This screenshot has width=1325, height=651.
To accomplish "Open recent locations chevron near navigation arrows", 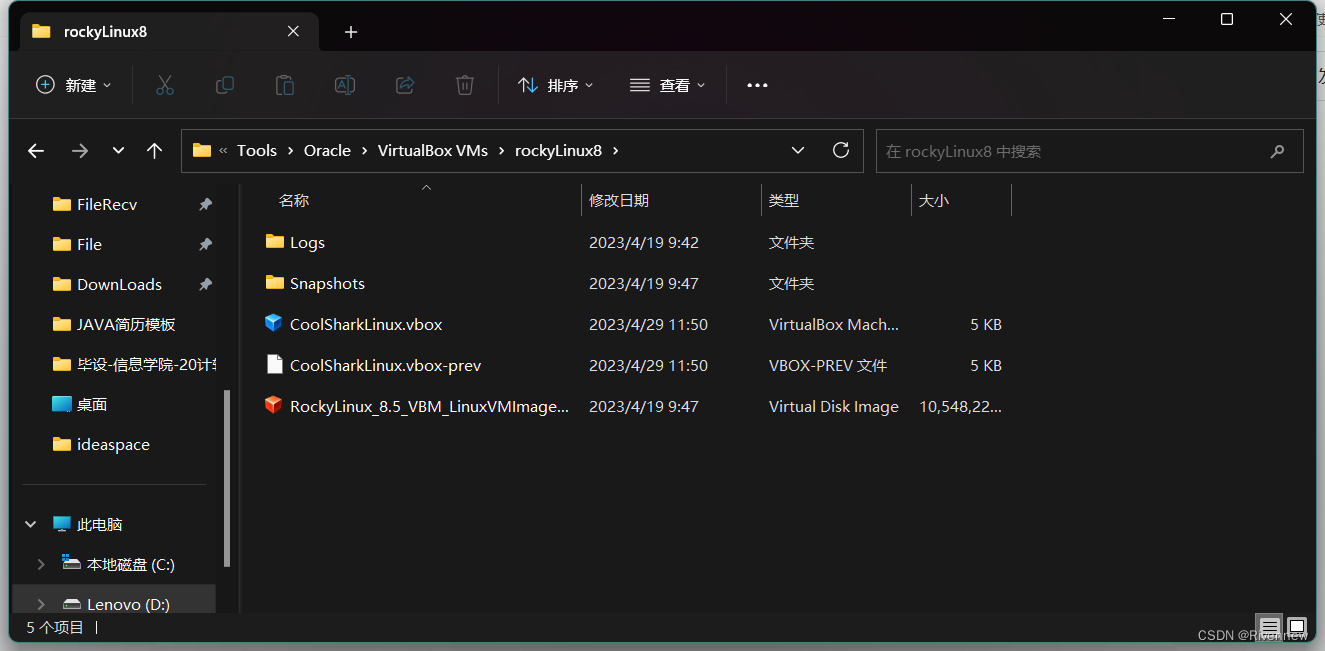I will [x=118, y=151].
